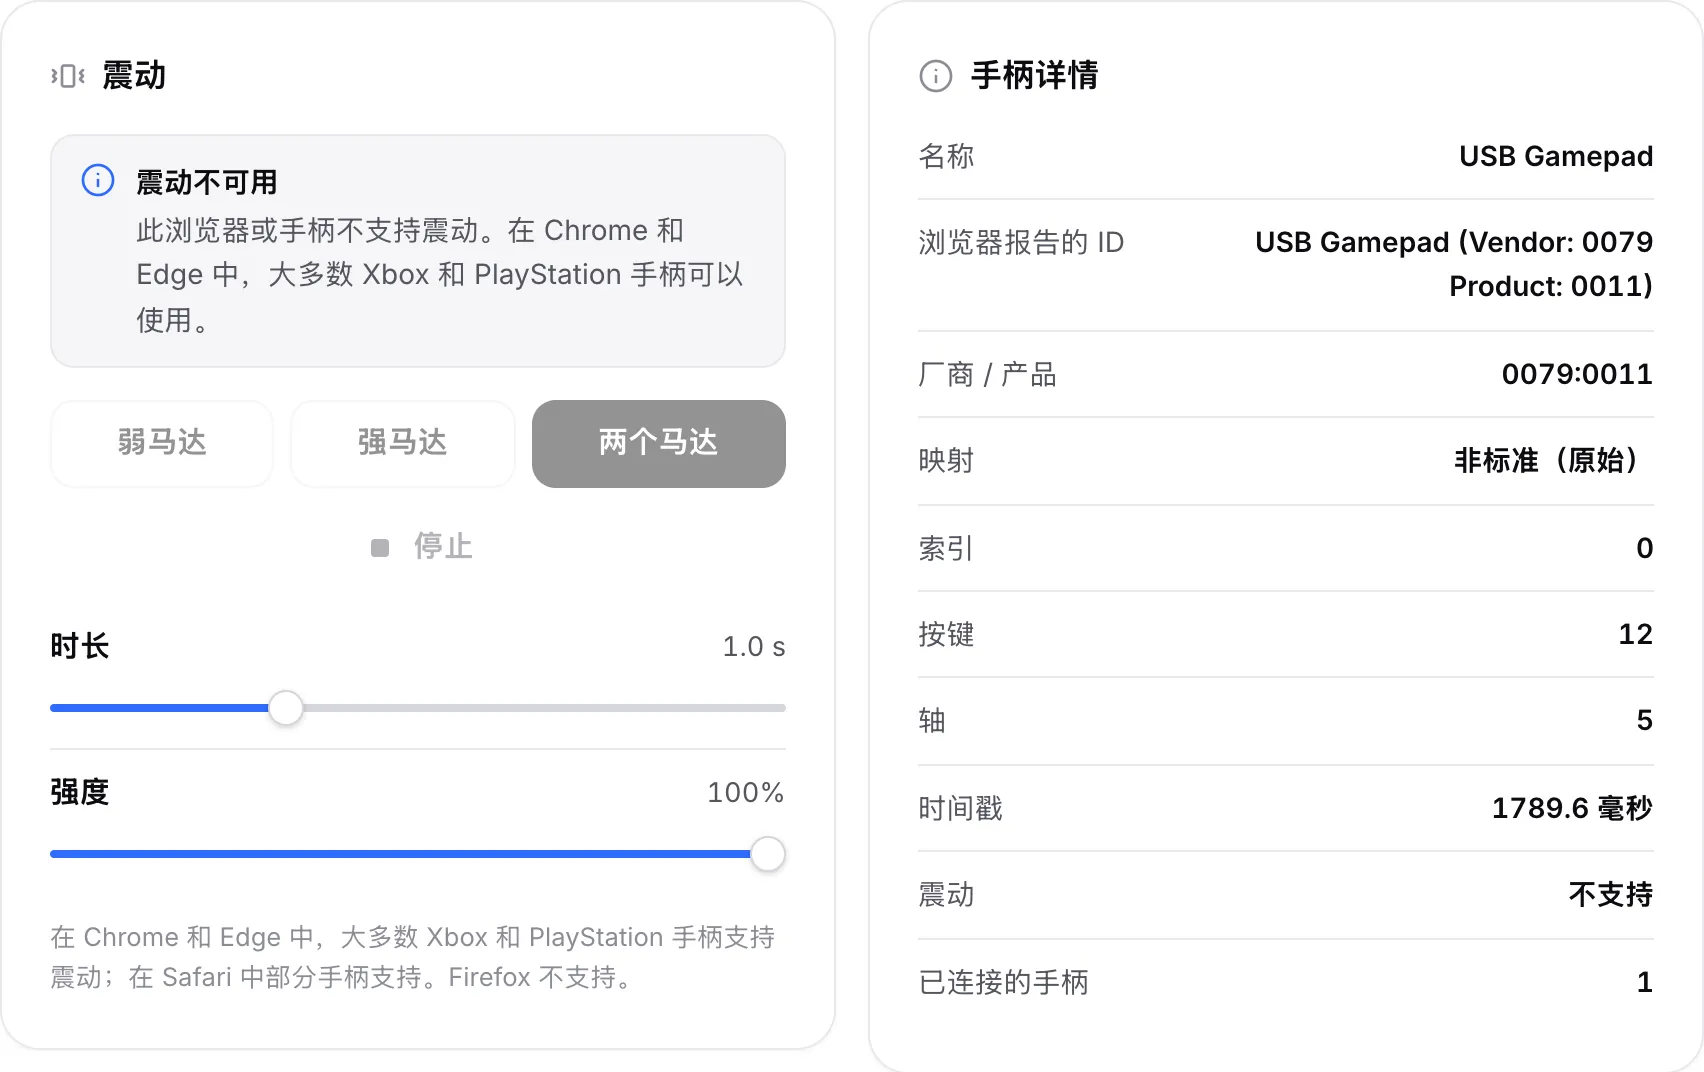Screen dimensions: 1704x1072
Task: Click the 映射 label
Action: coord(946,461)
